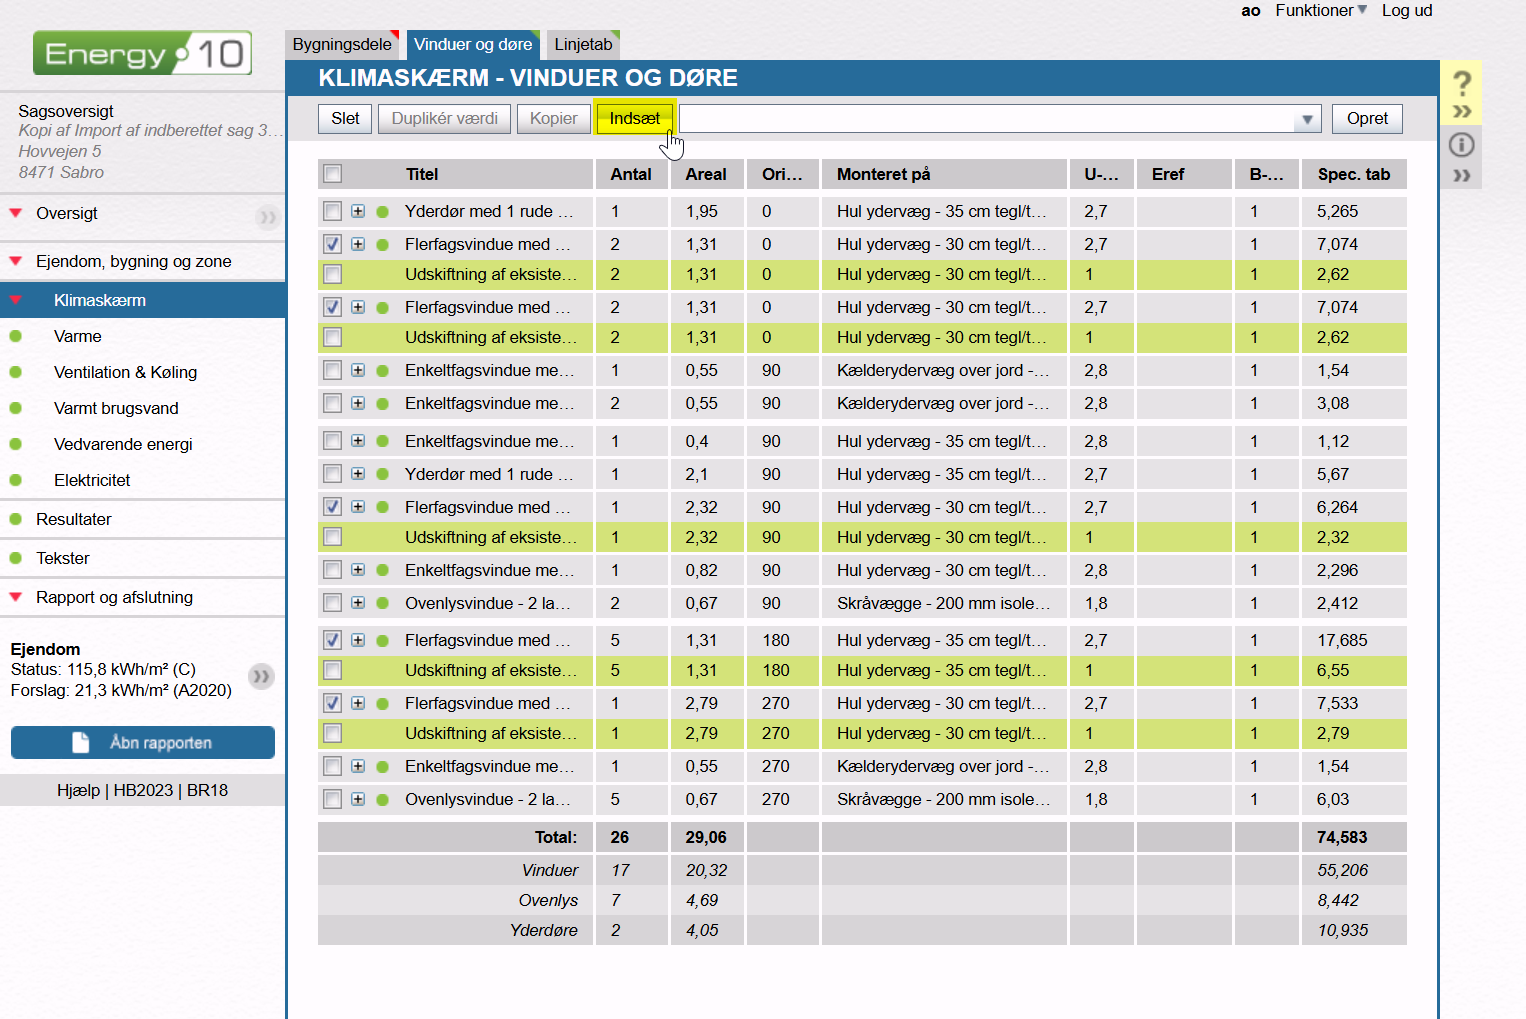Click the Log ud link
This screenshot has width=1526, height=1019.
click(1406, 10)
